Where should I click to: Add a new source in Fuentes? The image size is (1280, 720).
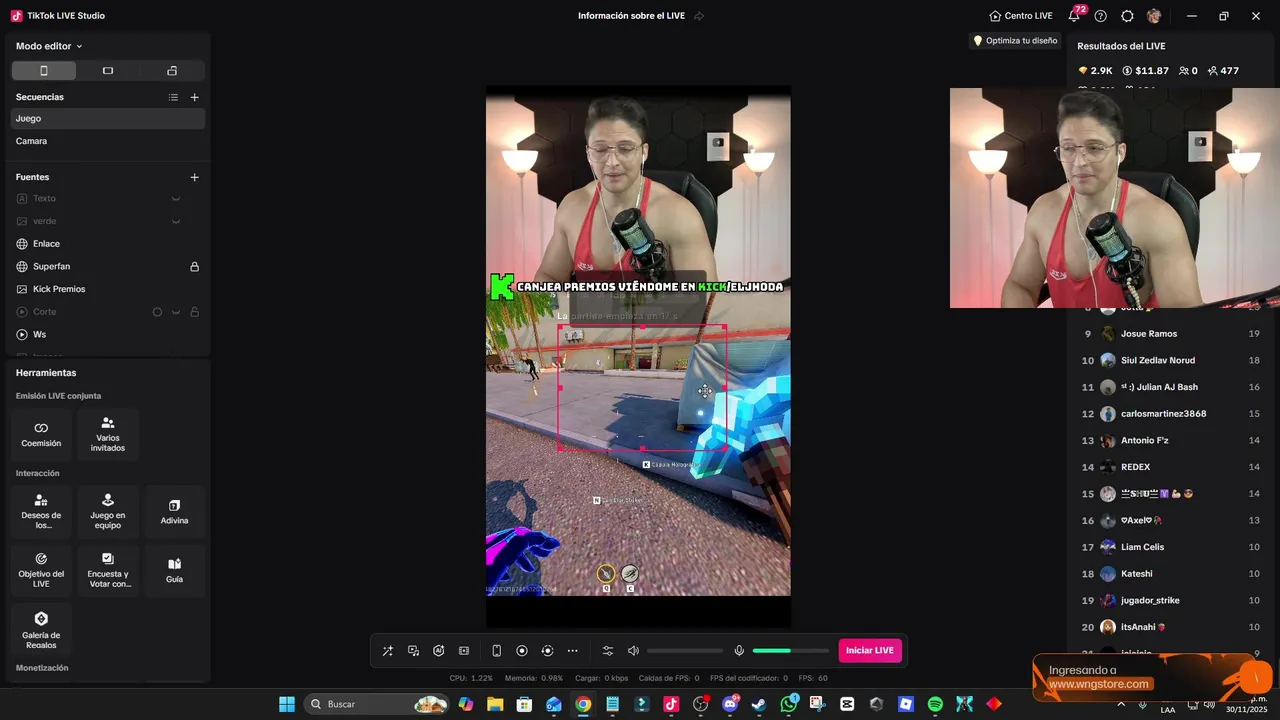pyautogui.click(x=195, y=177)
